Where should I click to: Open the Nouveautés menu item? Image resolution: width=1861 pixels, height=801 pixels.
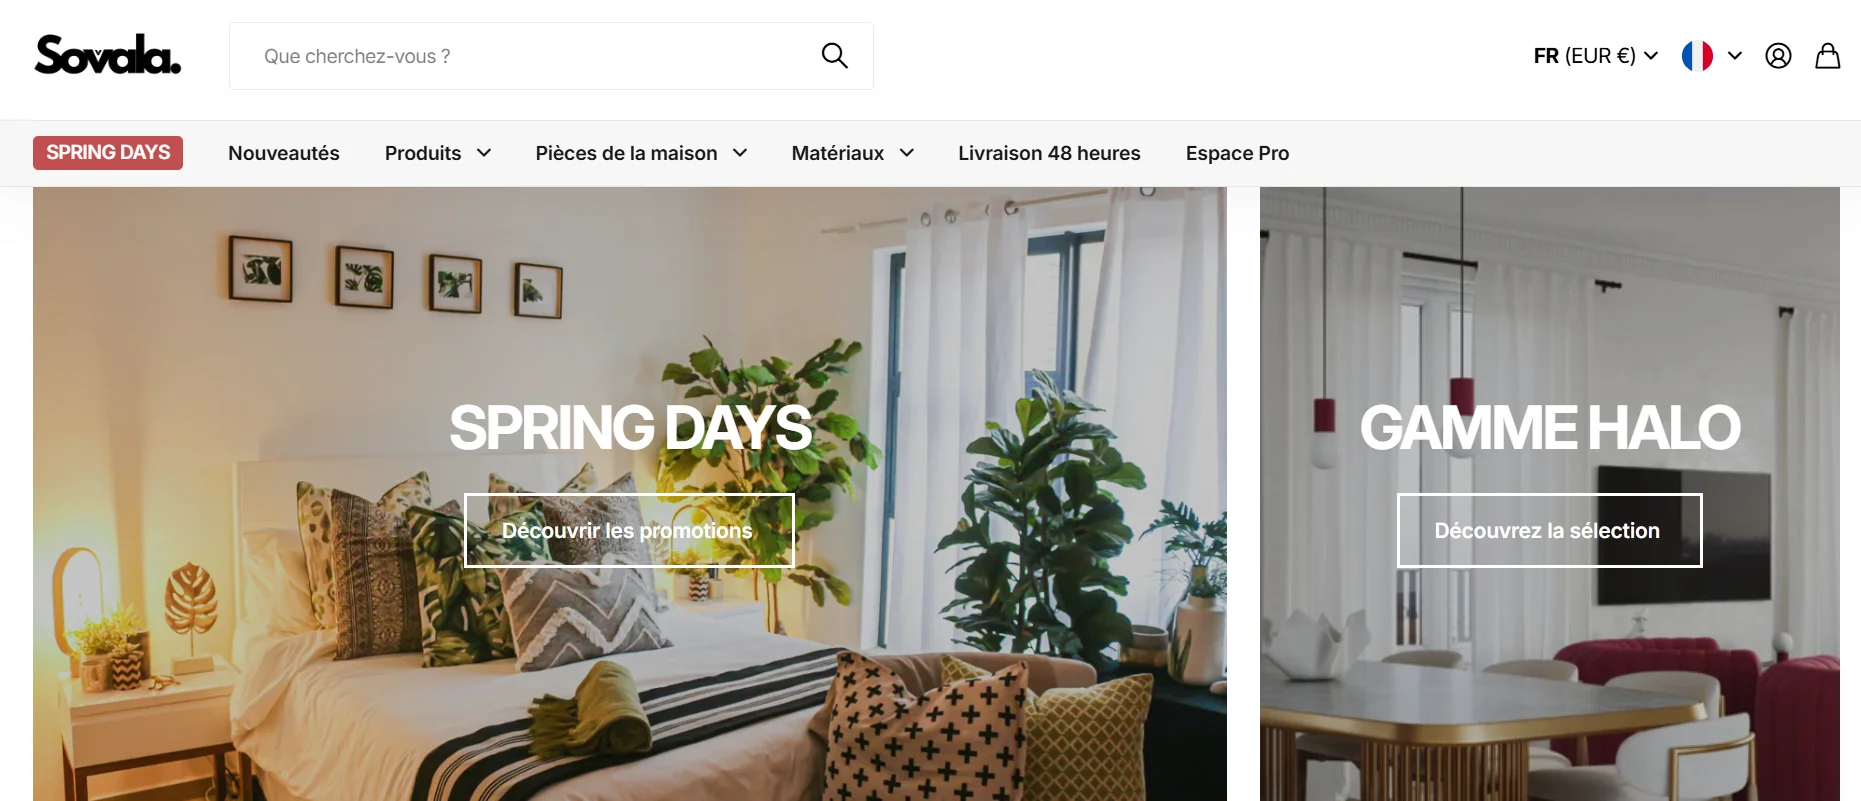[284, 153]
